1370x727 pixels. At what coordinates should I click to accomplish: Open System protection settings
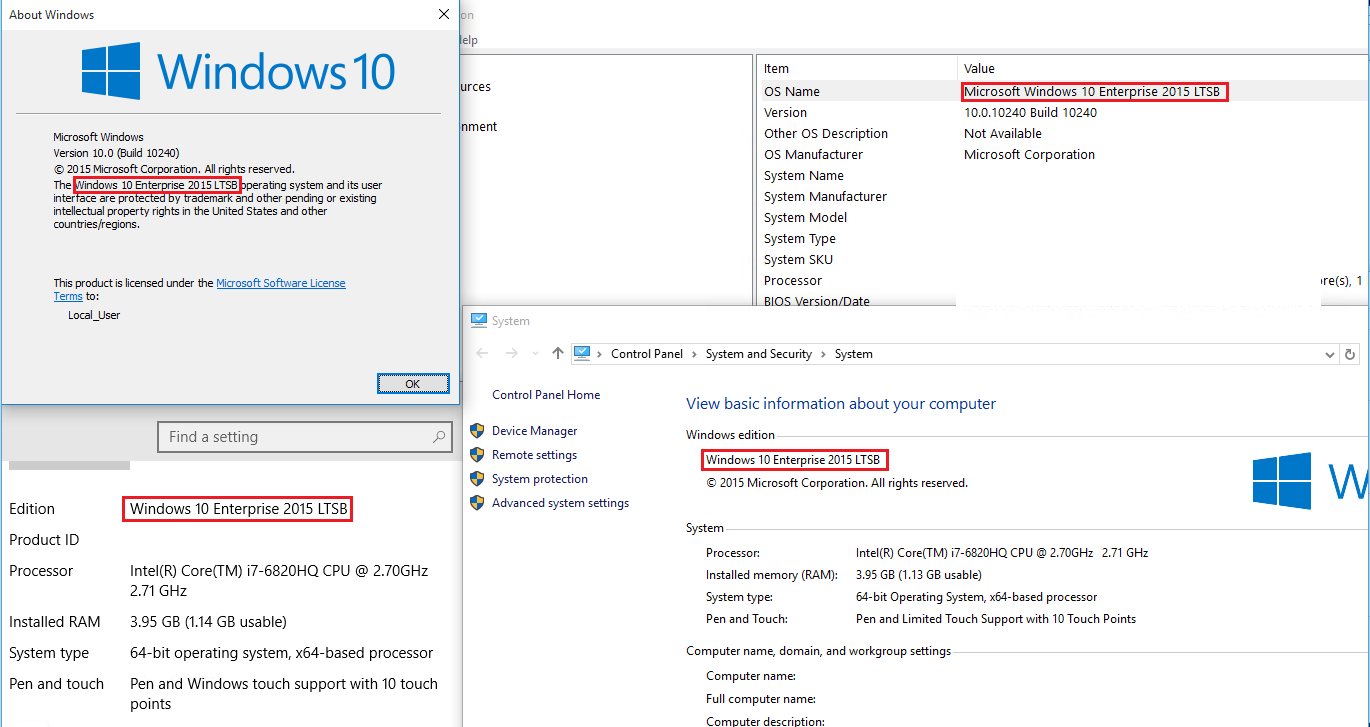click(x=540, y=478)
